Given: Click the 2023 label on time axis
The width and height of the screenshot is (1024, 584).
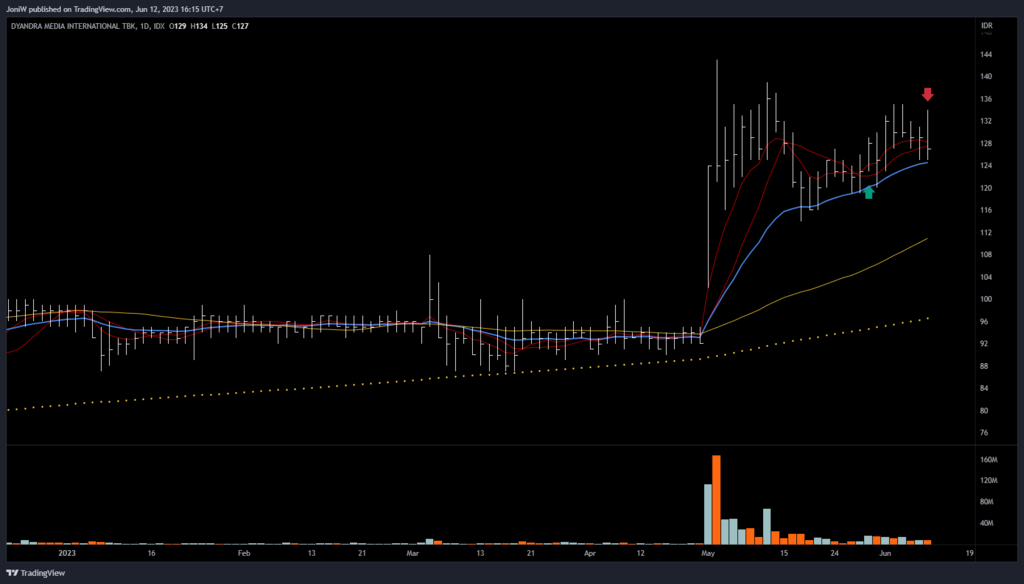Looking at the screenshot, I should pos(68,551).
